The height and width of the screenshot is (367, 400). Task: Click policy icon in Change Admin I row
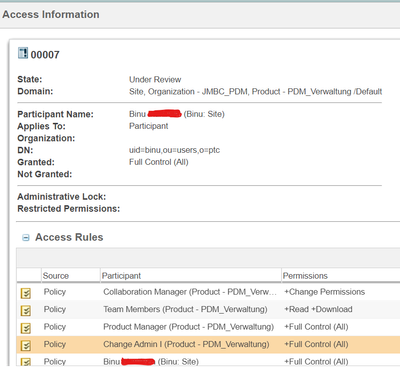point(26,345)
